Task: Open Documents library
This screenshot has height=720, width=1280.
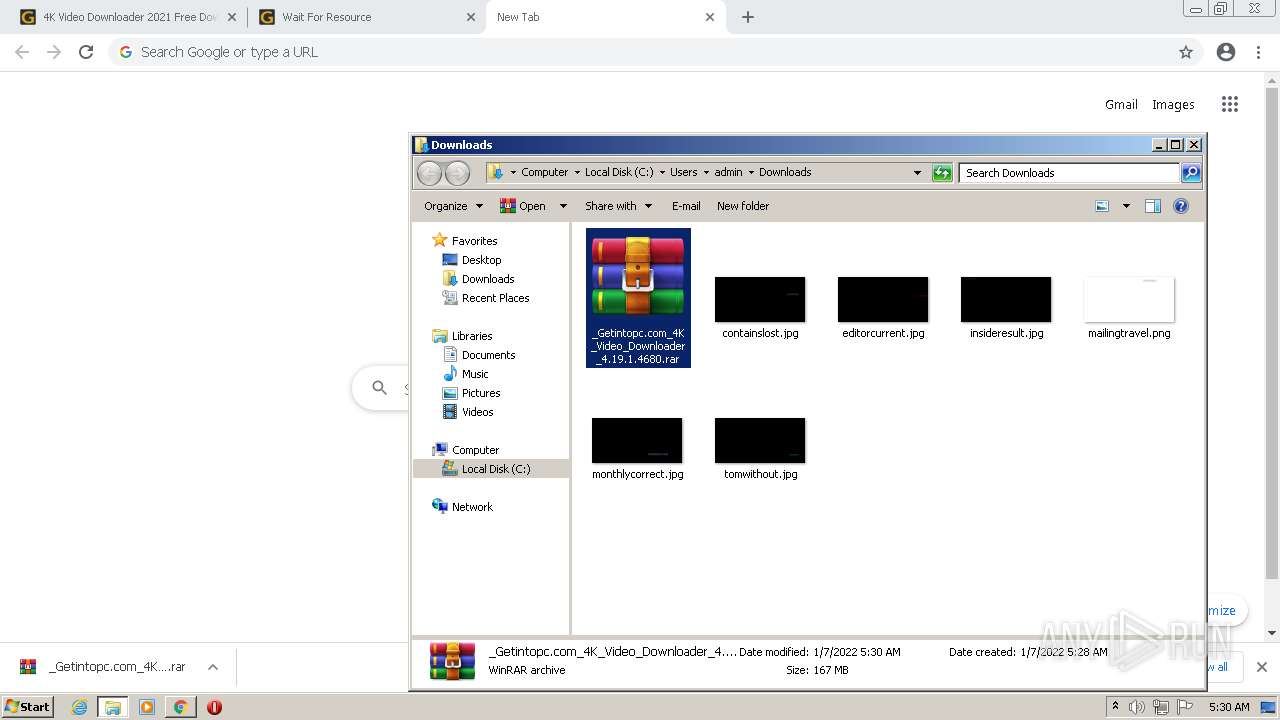Action: pos(488,355)
